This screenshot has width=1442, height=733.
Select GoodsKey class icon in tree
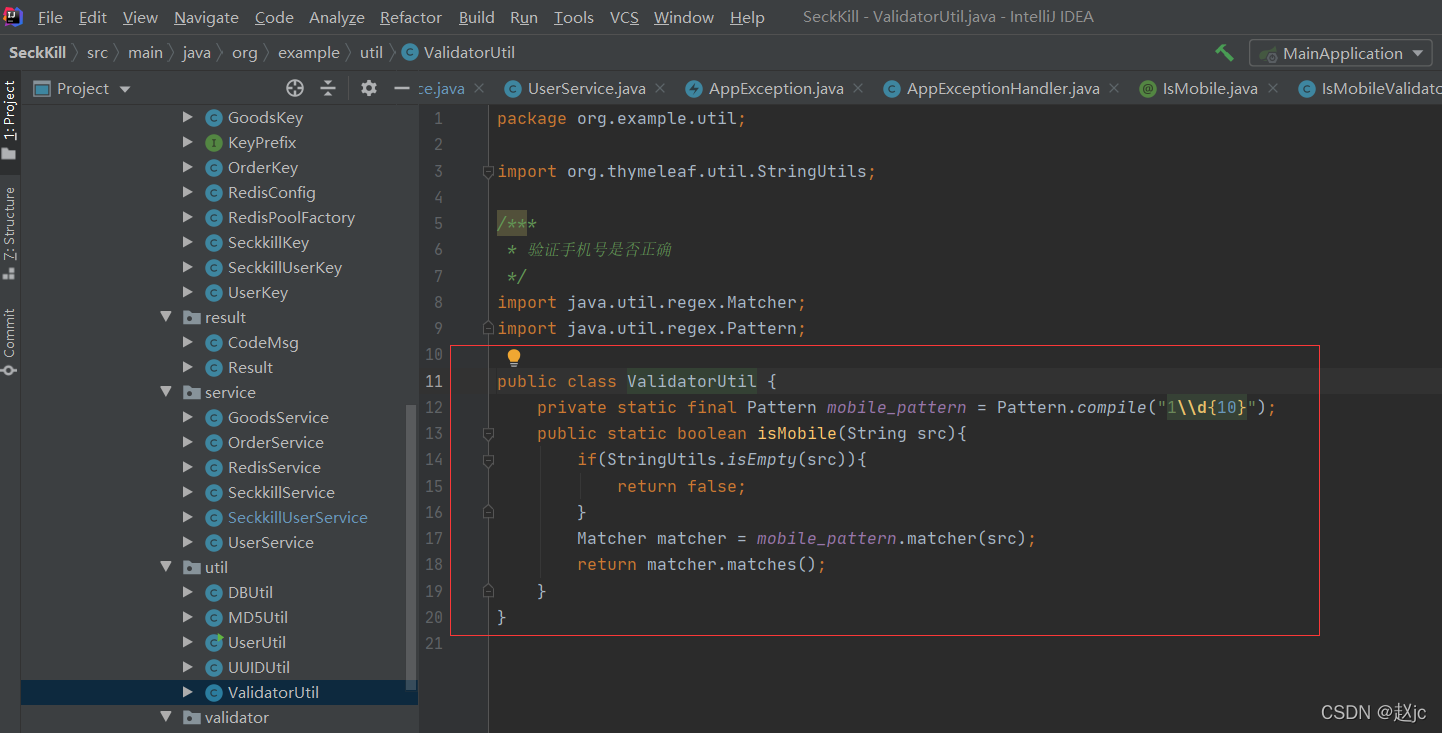coord(213,117)
